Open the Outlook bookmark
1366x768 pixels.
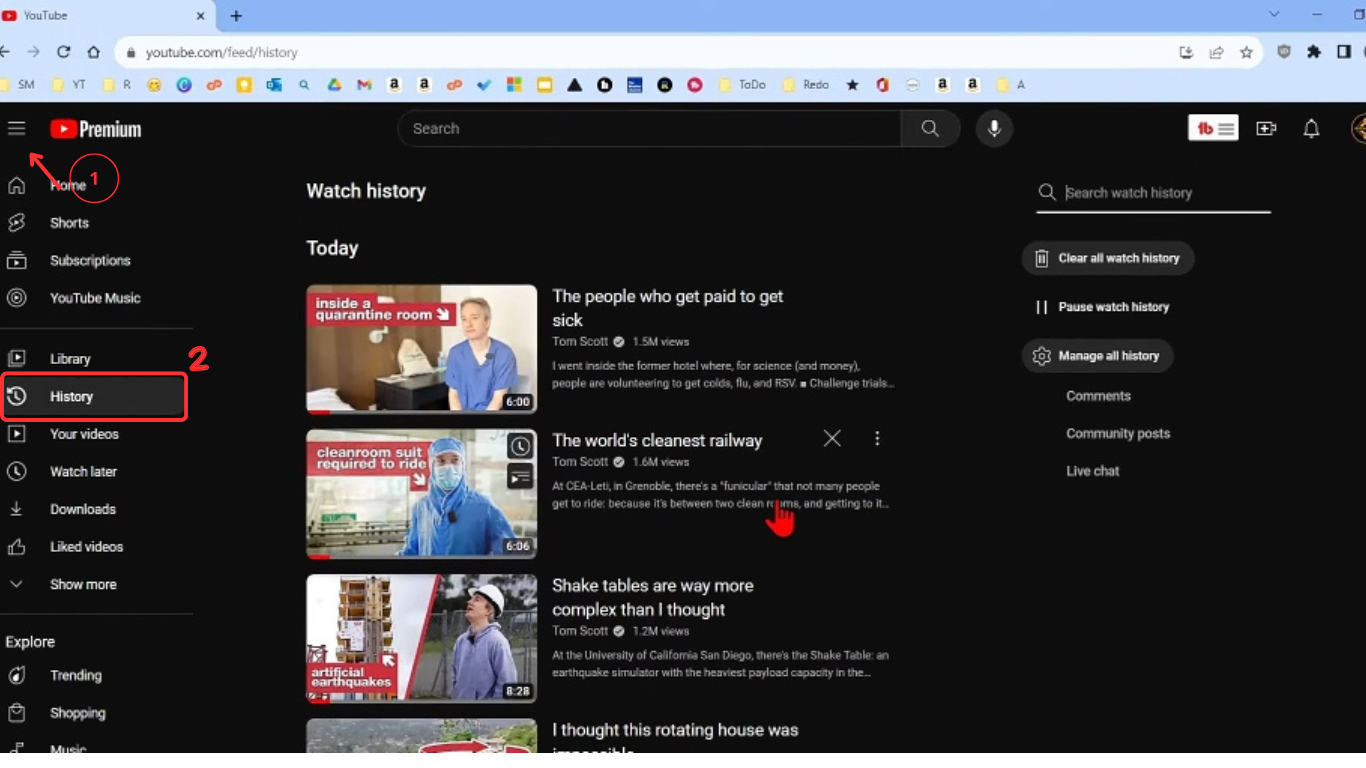[274, 85]
